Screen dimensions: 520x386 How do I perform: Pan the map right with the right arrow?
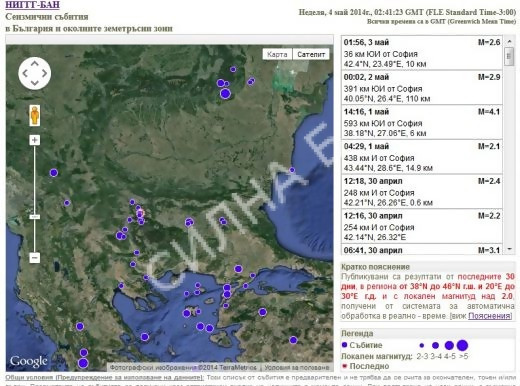click(44, 73)
